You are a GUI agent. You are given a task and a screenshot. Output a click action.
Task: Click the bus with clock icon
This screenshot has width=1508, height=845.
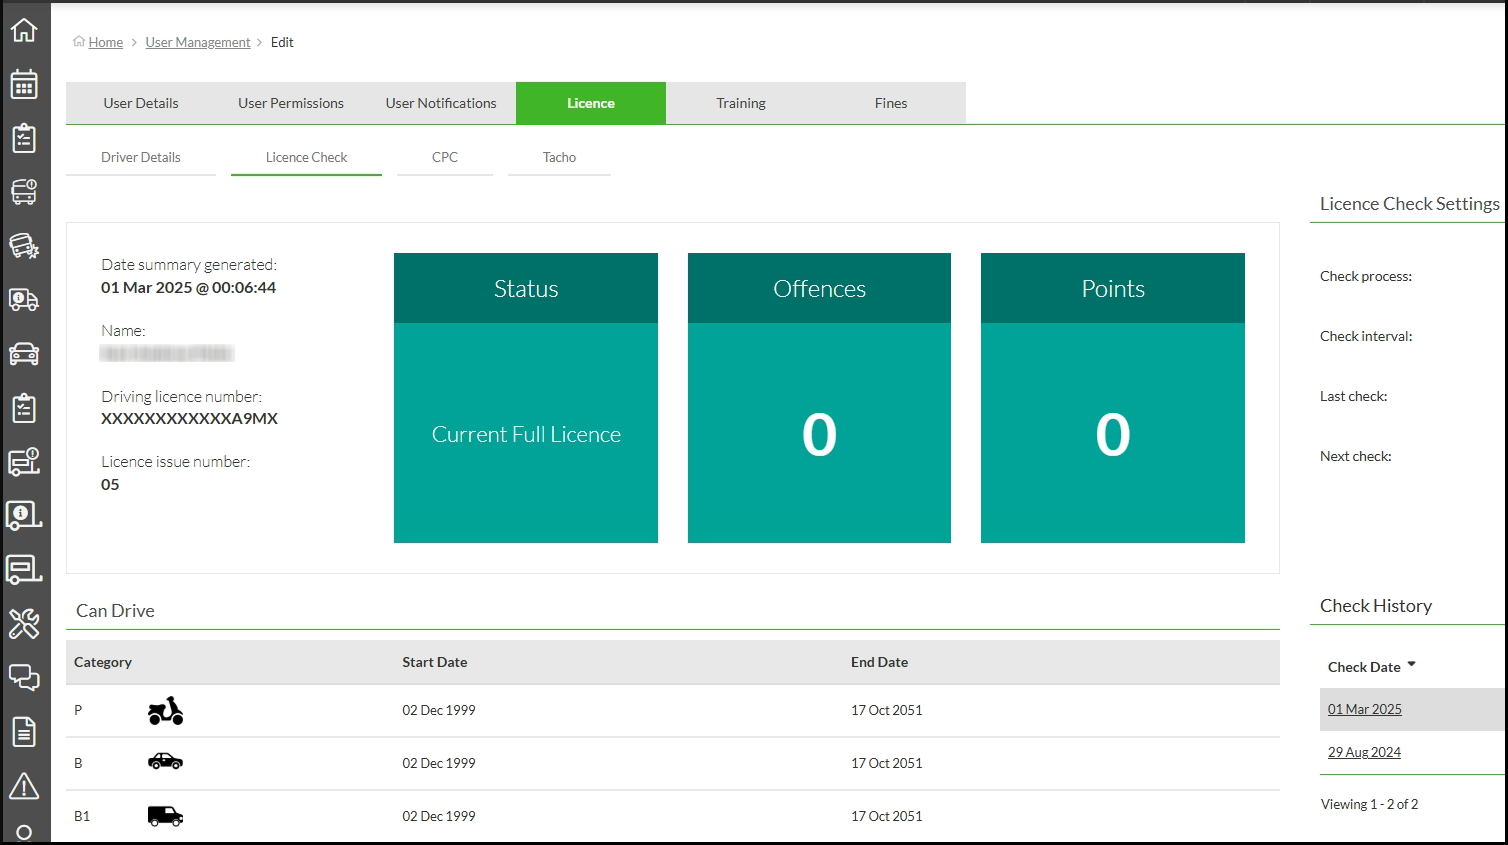(24, 192)
